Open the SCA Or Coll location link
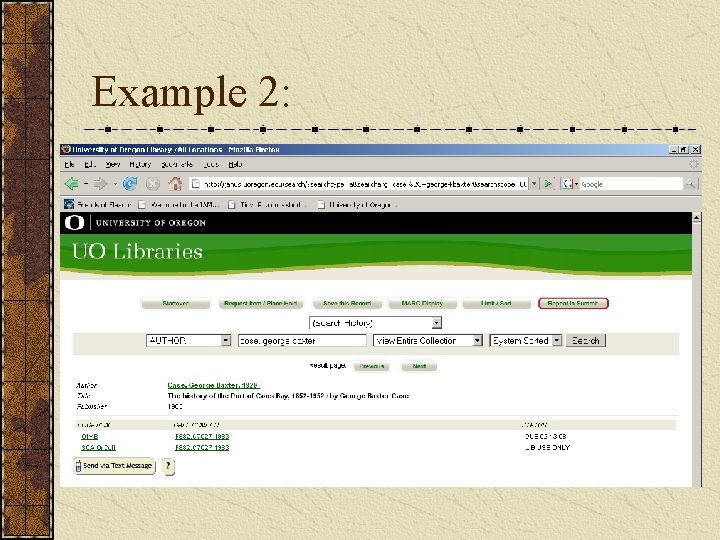The width and height of the screenshot is (720, 540). [x=98, y=448]
